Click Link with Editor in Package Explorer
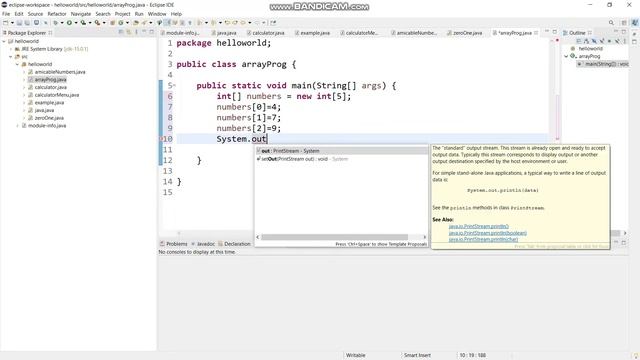The image size is (640, 360). pyautogui.click(x=129, y=32)
